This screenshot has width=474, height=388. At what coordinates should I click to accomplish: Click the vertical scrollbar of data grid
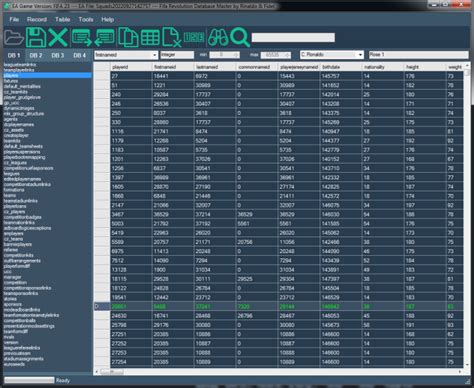[x=467, y=215]
